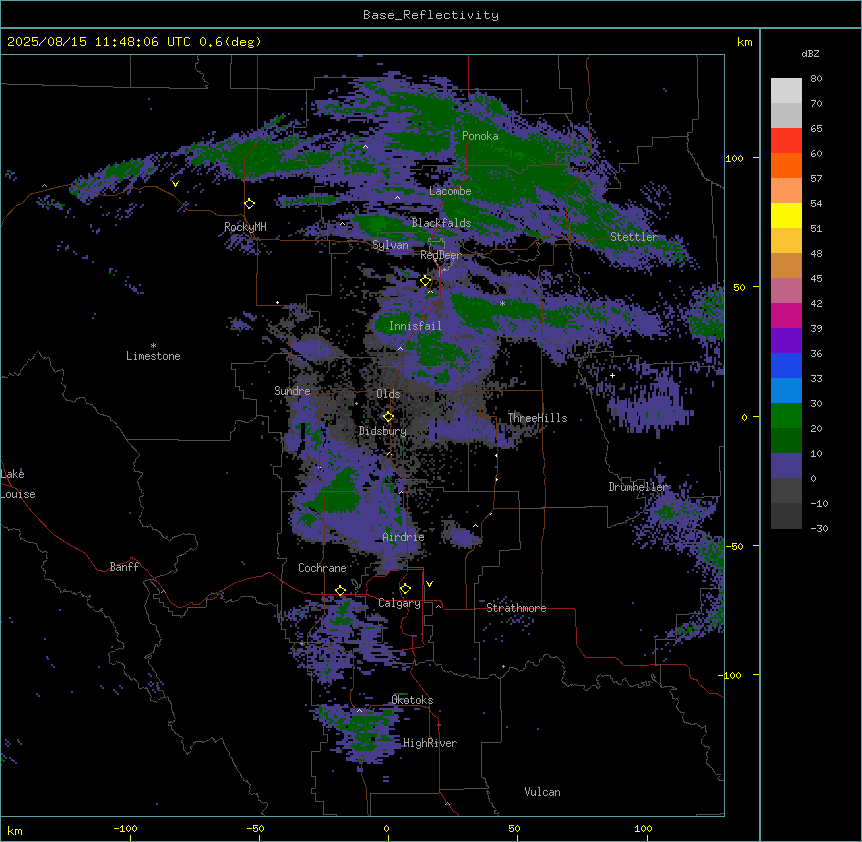Click the 50 tick on right axis

click(x=739, y=287)
